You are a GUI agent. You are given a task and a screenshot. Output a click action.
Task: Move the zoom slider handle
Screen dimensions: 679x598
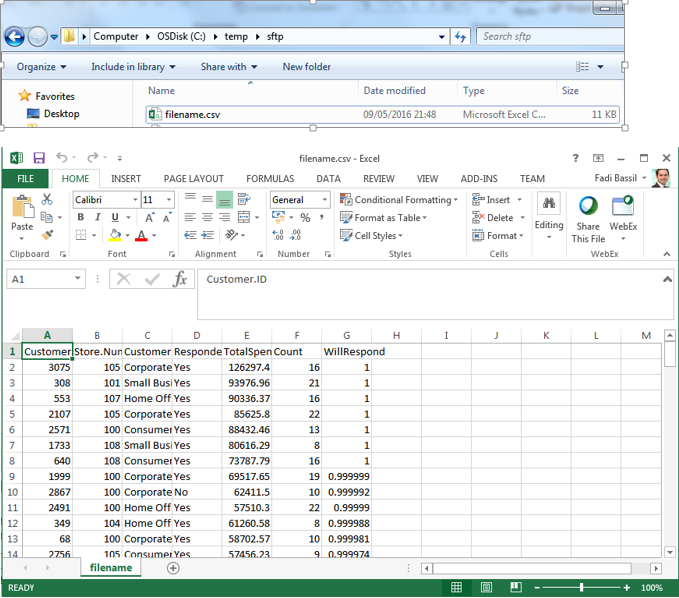pyautogui.click(x=581, y=587)
